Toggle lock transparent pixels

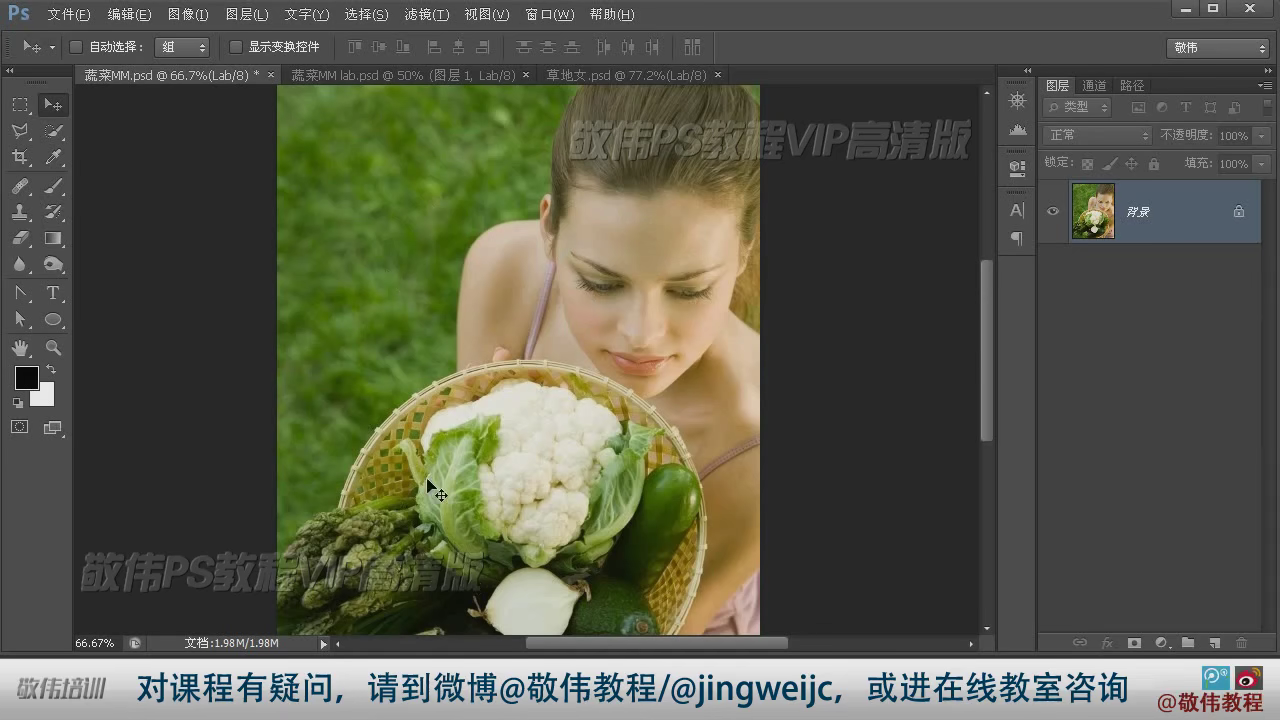click(1087, 164)
